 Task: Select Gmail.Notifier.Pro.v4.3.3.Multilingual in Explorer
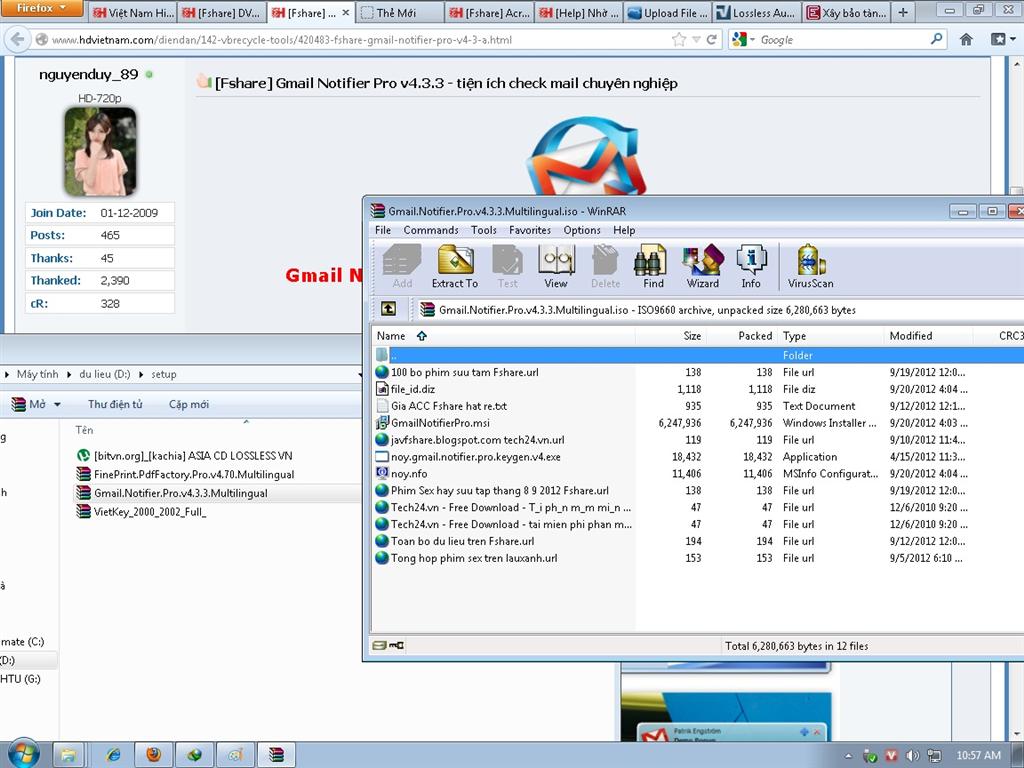(x=181, y=493)
